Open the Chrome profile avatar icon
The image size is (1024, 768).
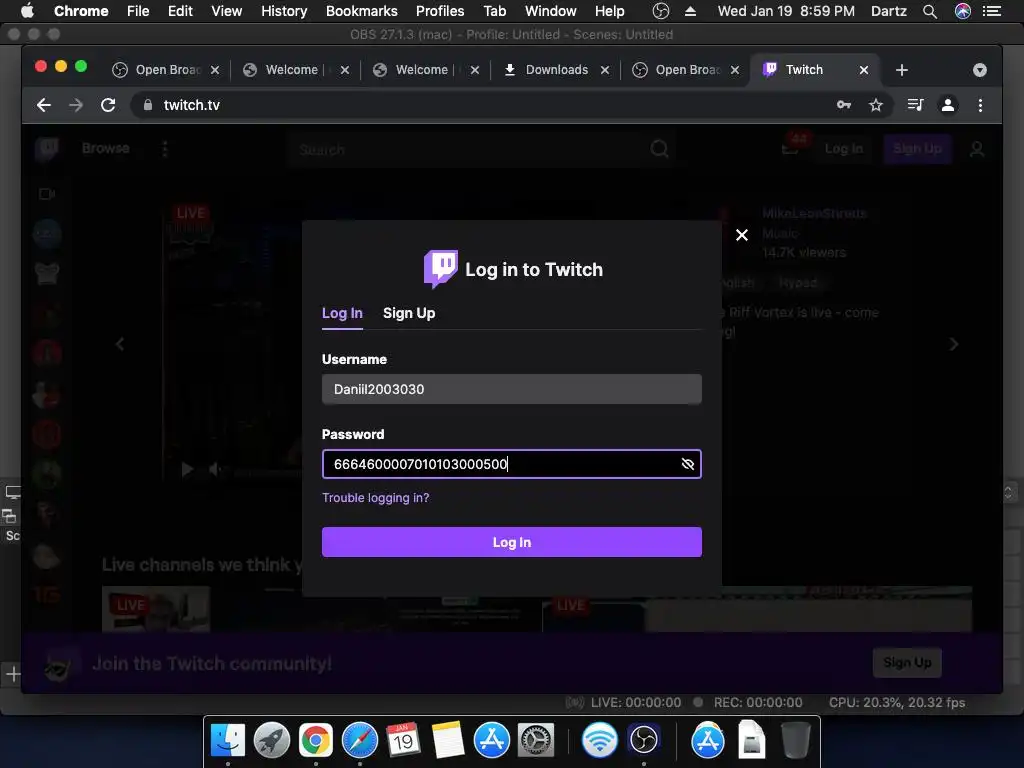pyautogui.click(x=948, y=105)
